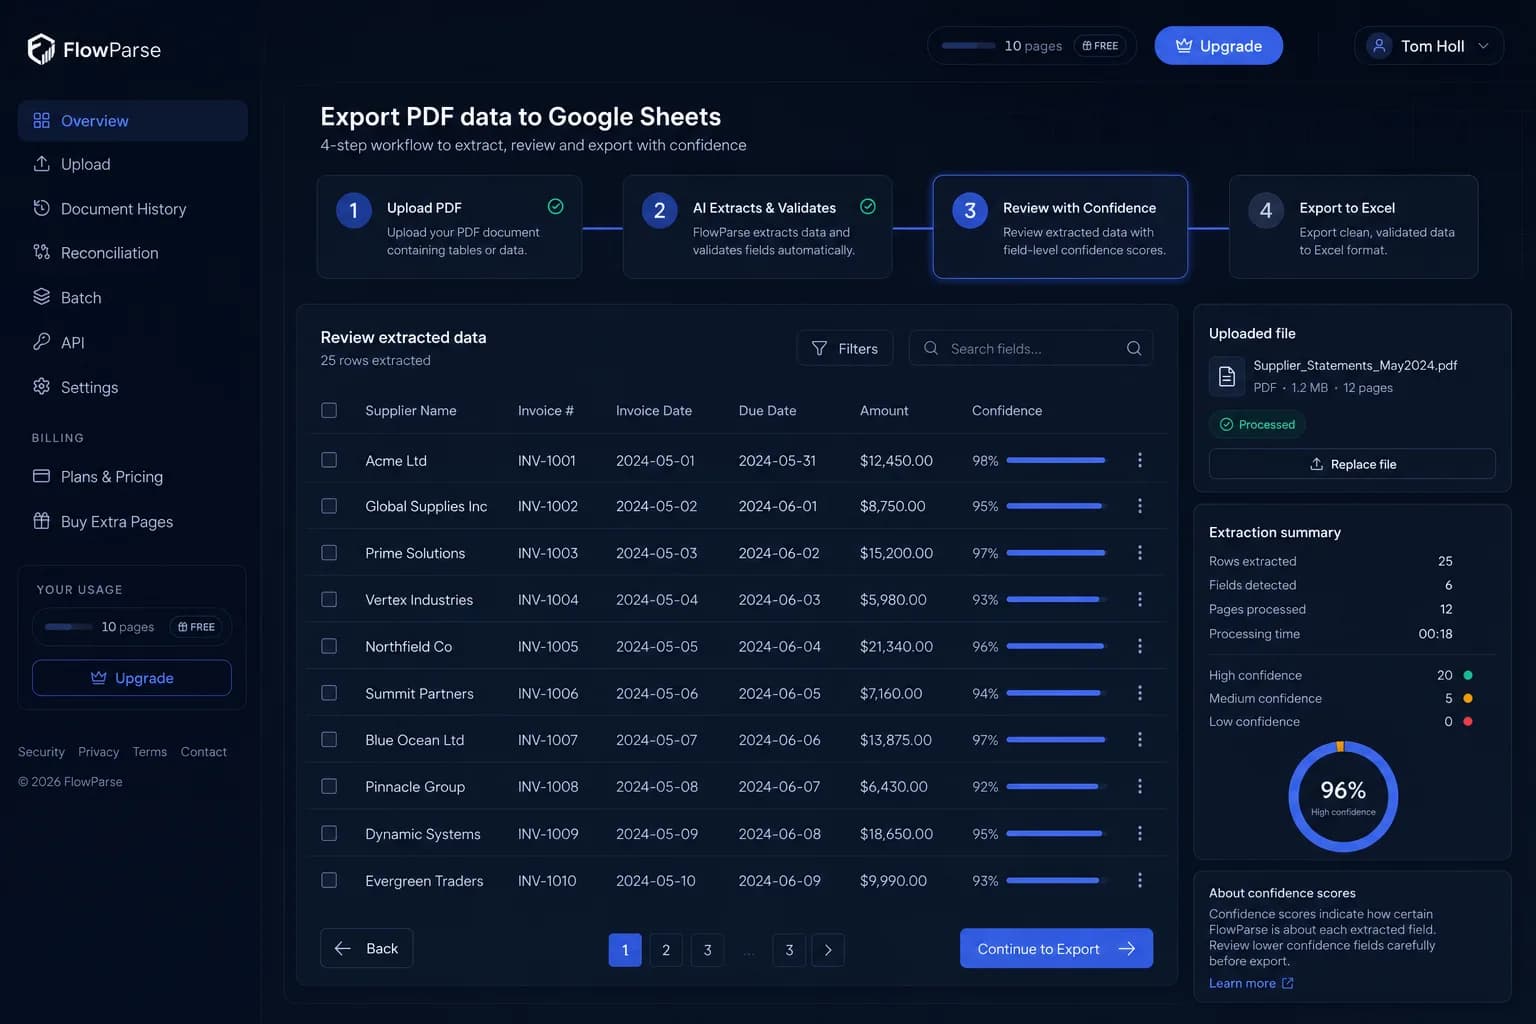Viewport: 1536px width, 1024px height.
Task: Toggle the select-all header checkbox
Action: pos(329,411)
